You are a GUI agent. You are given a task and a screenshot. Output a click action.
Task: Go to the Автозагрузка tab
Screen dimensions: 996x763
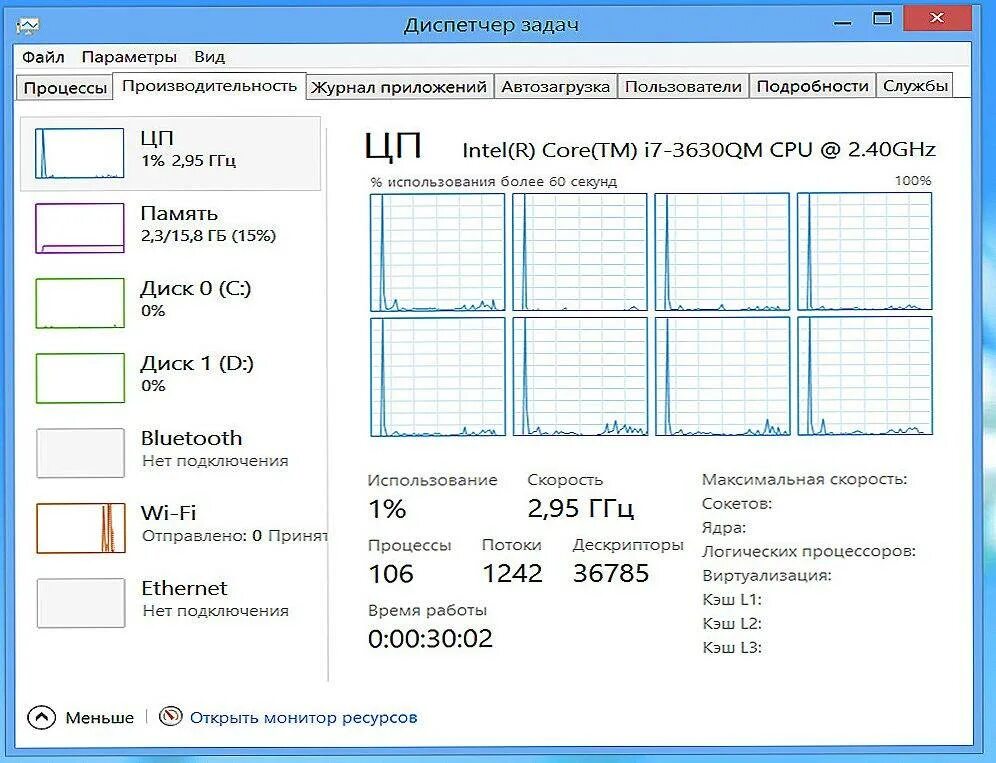[x=556, y=86]
